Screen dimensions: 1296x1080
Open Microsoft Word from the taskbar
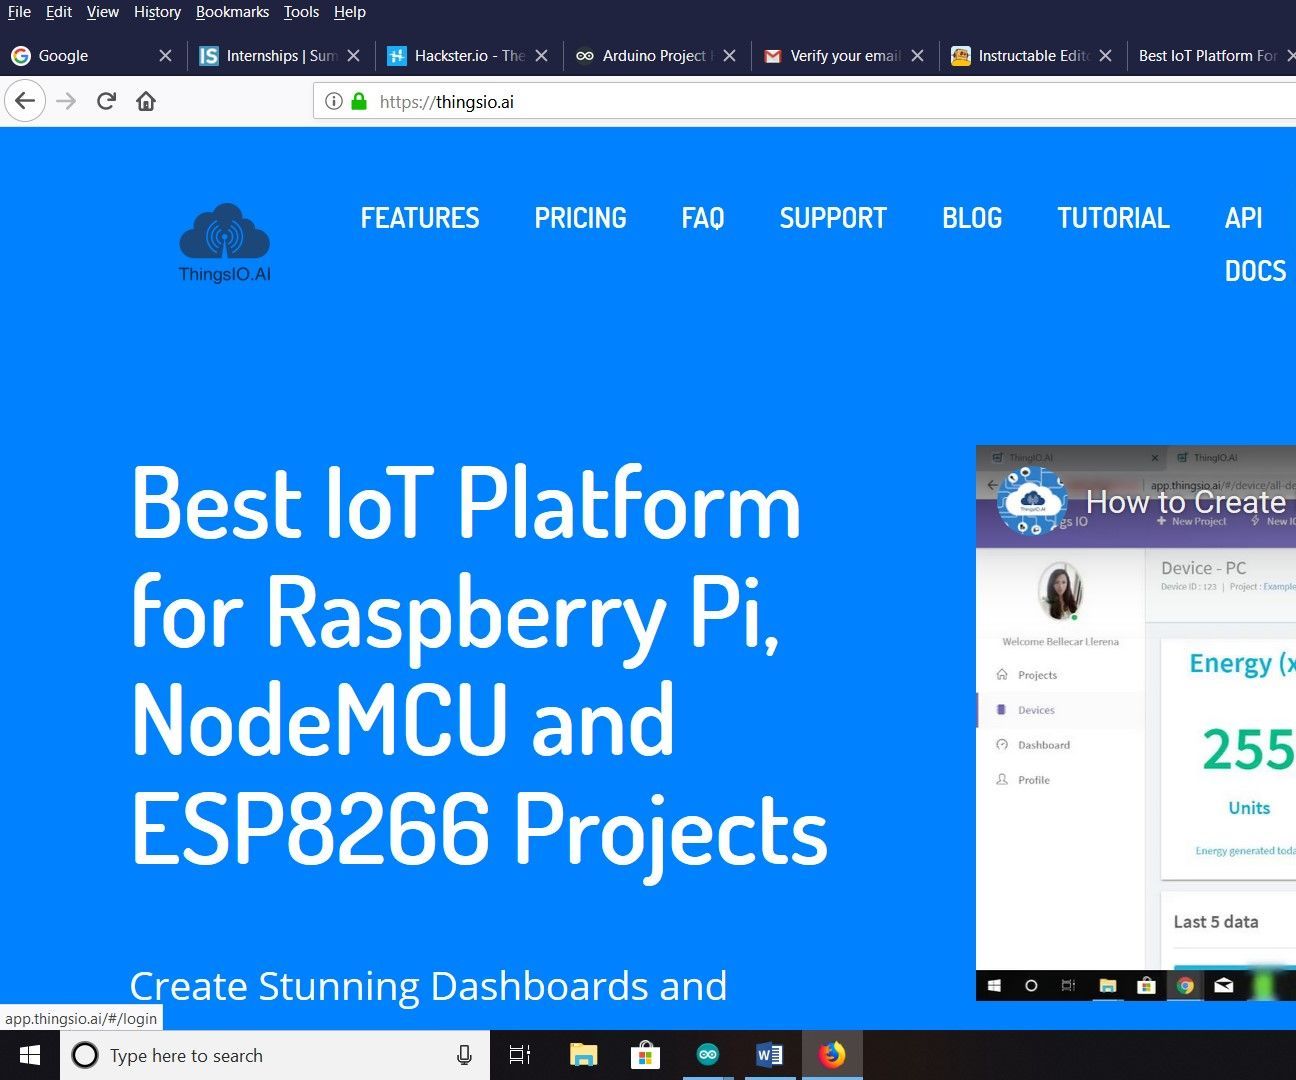pyautogui.click(x=770, y=1054)
